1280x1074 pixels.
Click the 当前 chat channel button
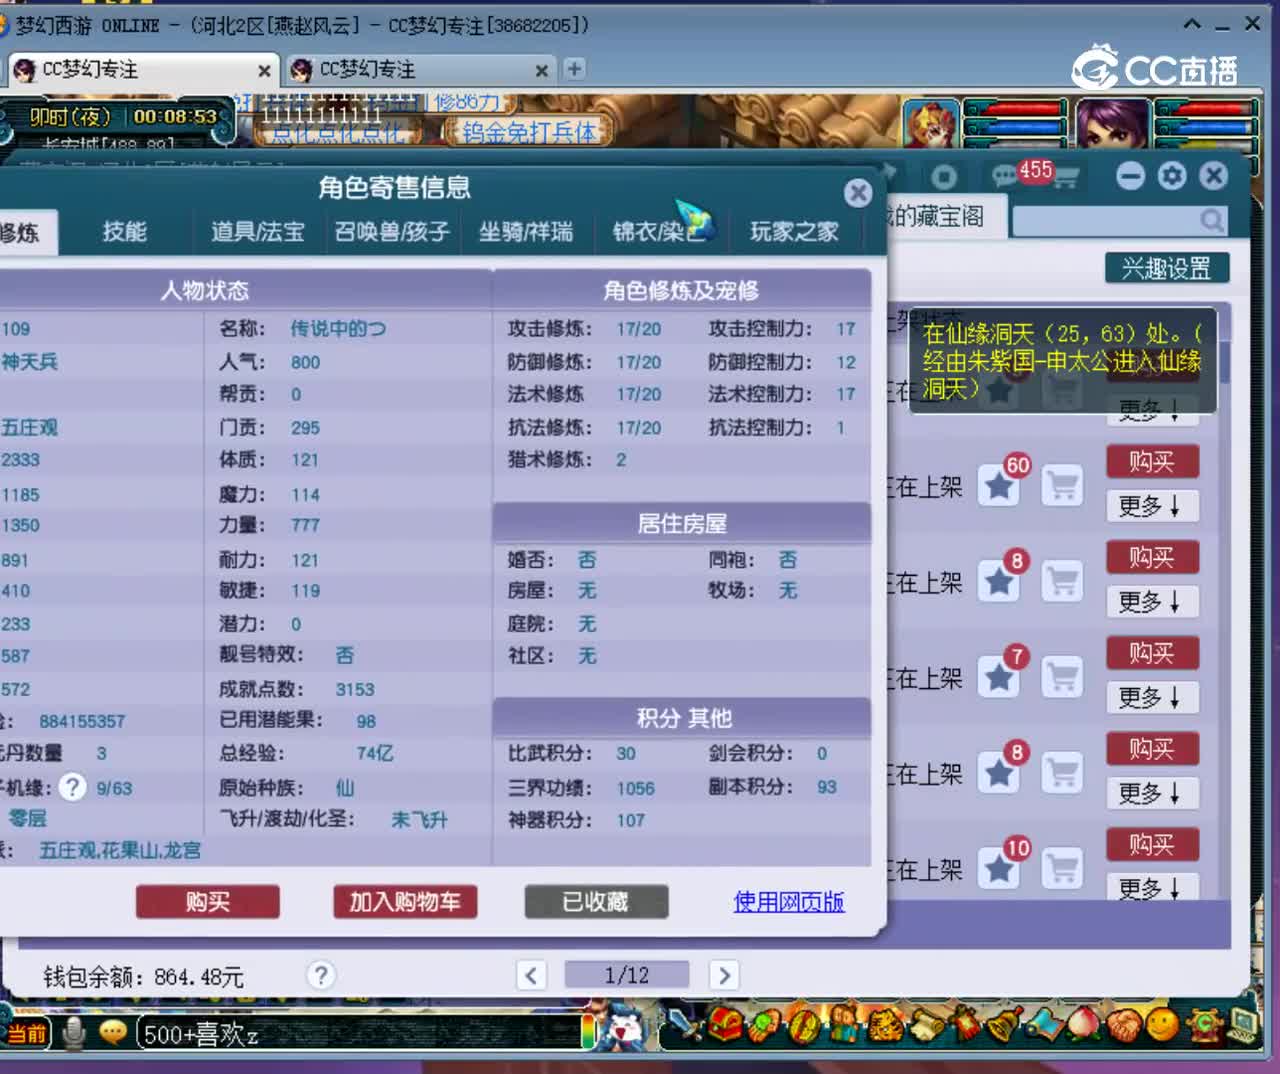coord(27,1033)
